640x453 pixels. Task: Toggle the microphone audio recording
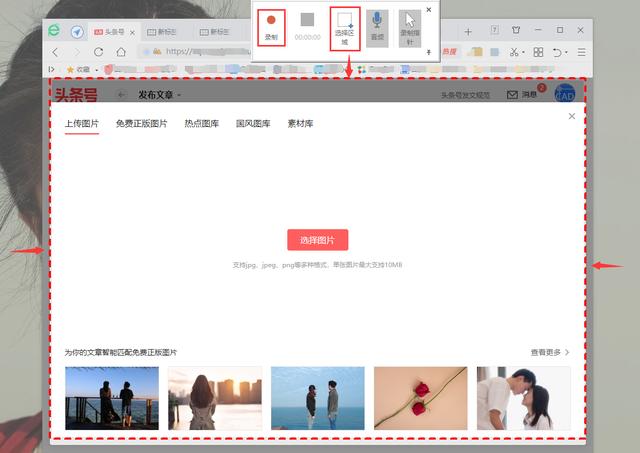coord(377,27)
